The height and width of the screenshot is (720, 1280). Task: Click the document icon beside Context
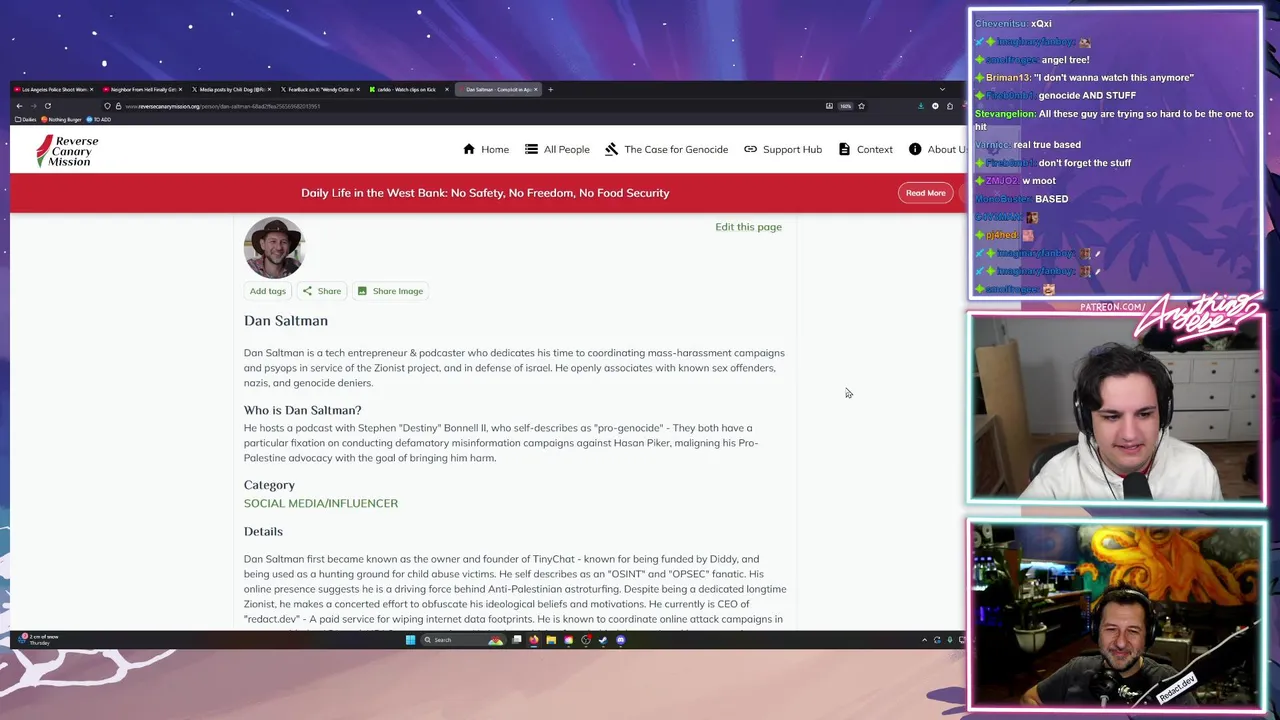click(844, 149)
